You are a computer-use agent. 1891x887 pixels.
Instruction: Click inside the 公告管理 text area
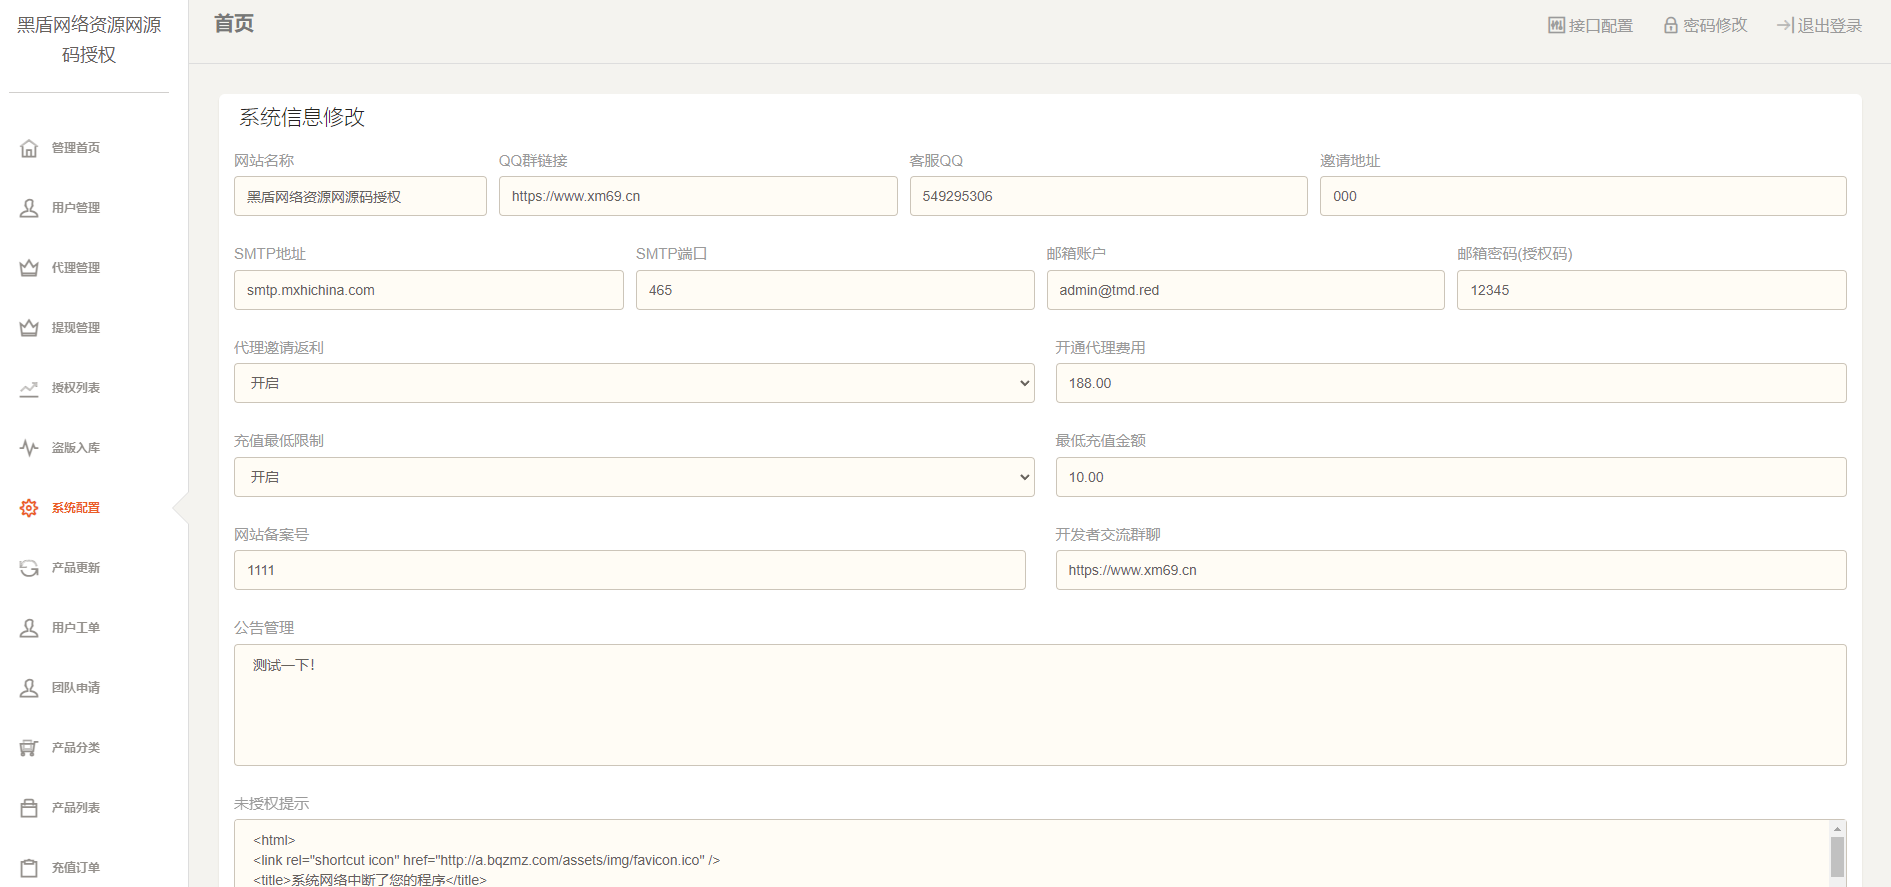(1039, 705)
